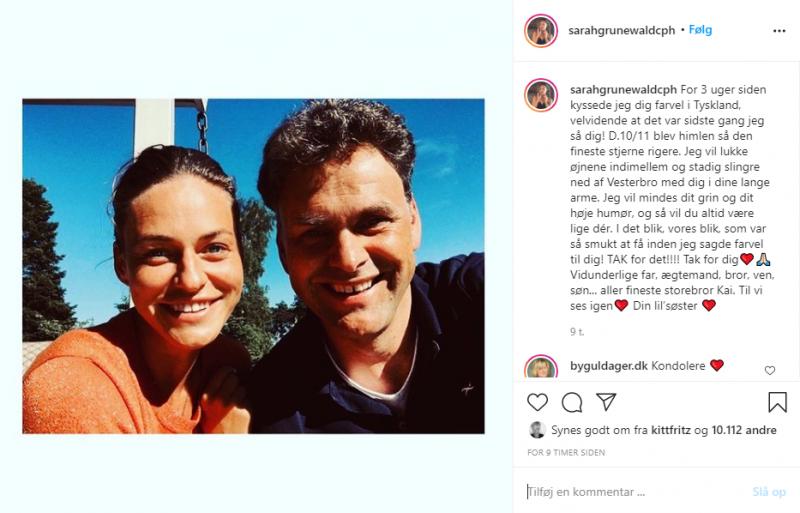Open the caption author's profile avatar
Image resolution: width=800 pixels, height=513 pixels.
(x=541, y=95)
